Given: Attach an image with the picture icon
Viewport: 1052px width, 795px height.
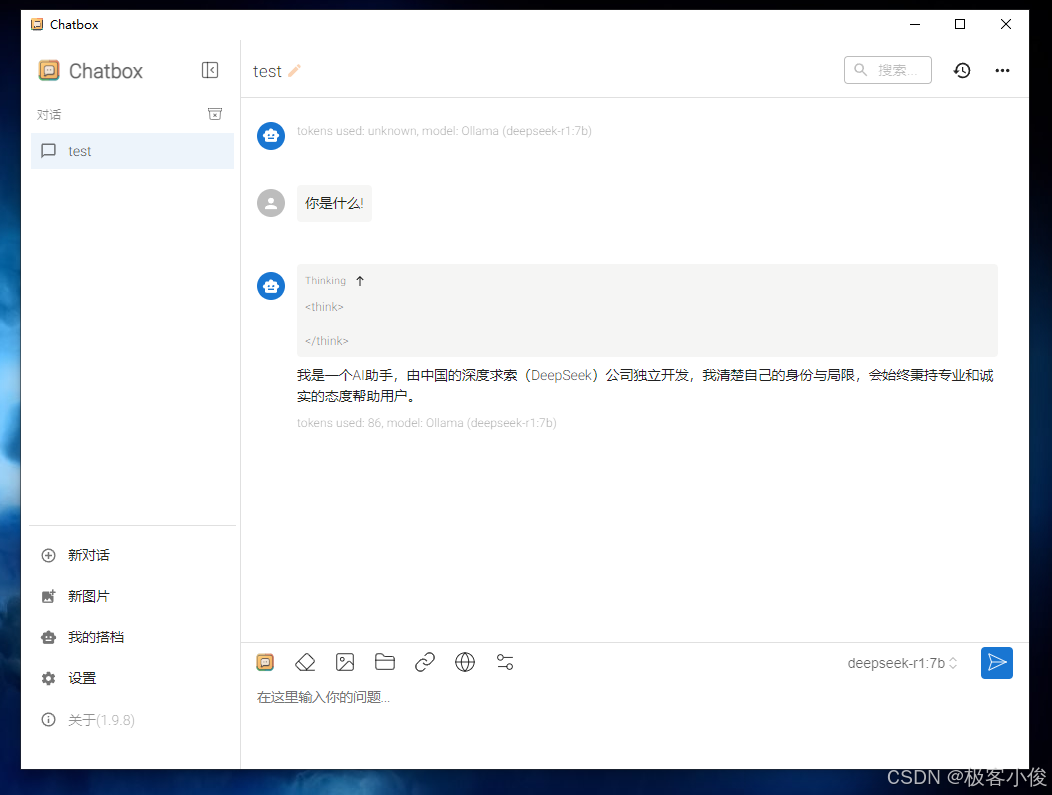Looking at the screenshot, I should tap(345, 663).
